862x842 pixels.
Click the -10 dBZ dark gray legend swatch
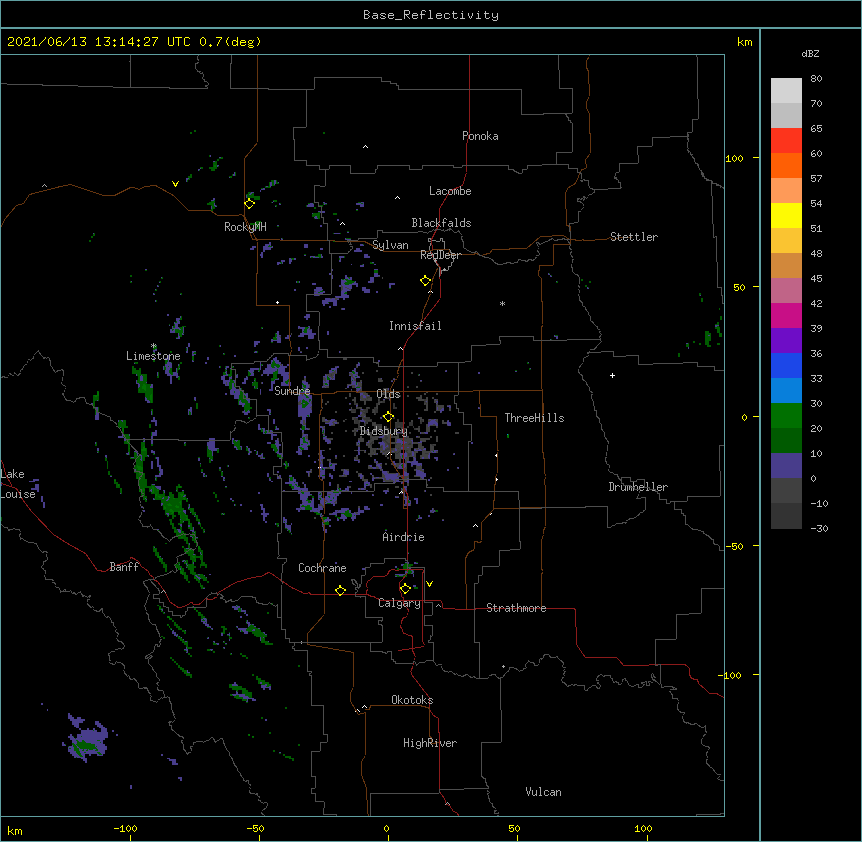pyautogui.click(x=786, y=516)
